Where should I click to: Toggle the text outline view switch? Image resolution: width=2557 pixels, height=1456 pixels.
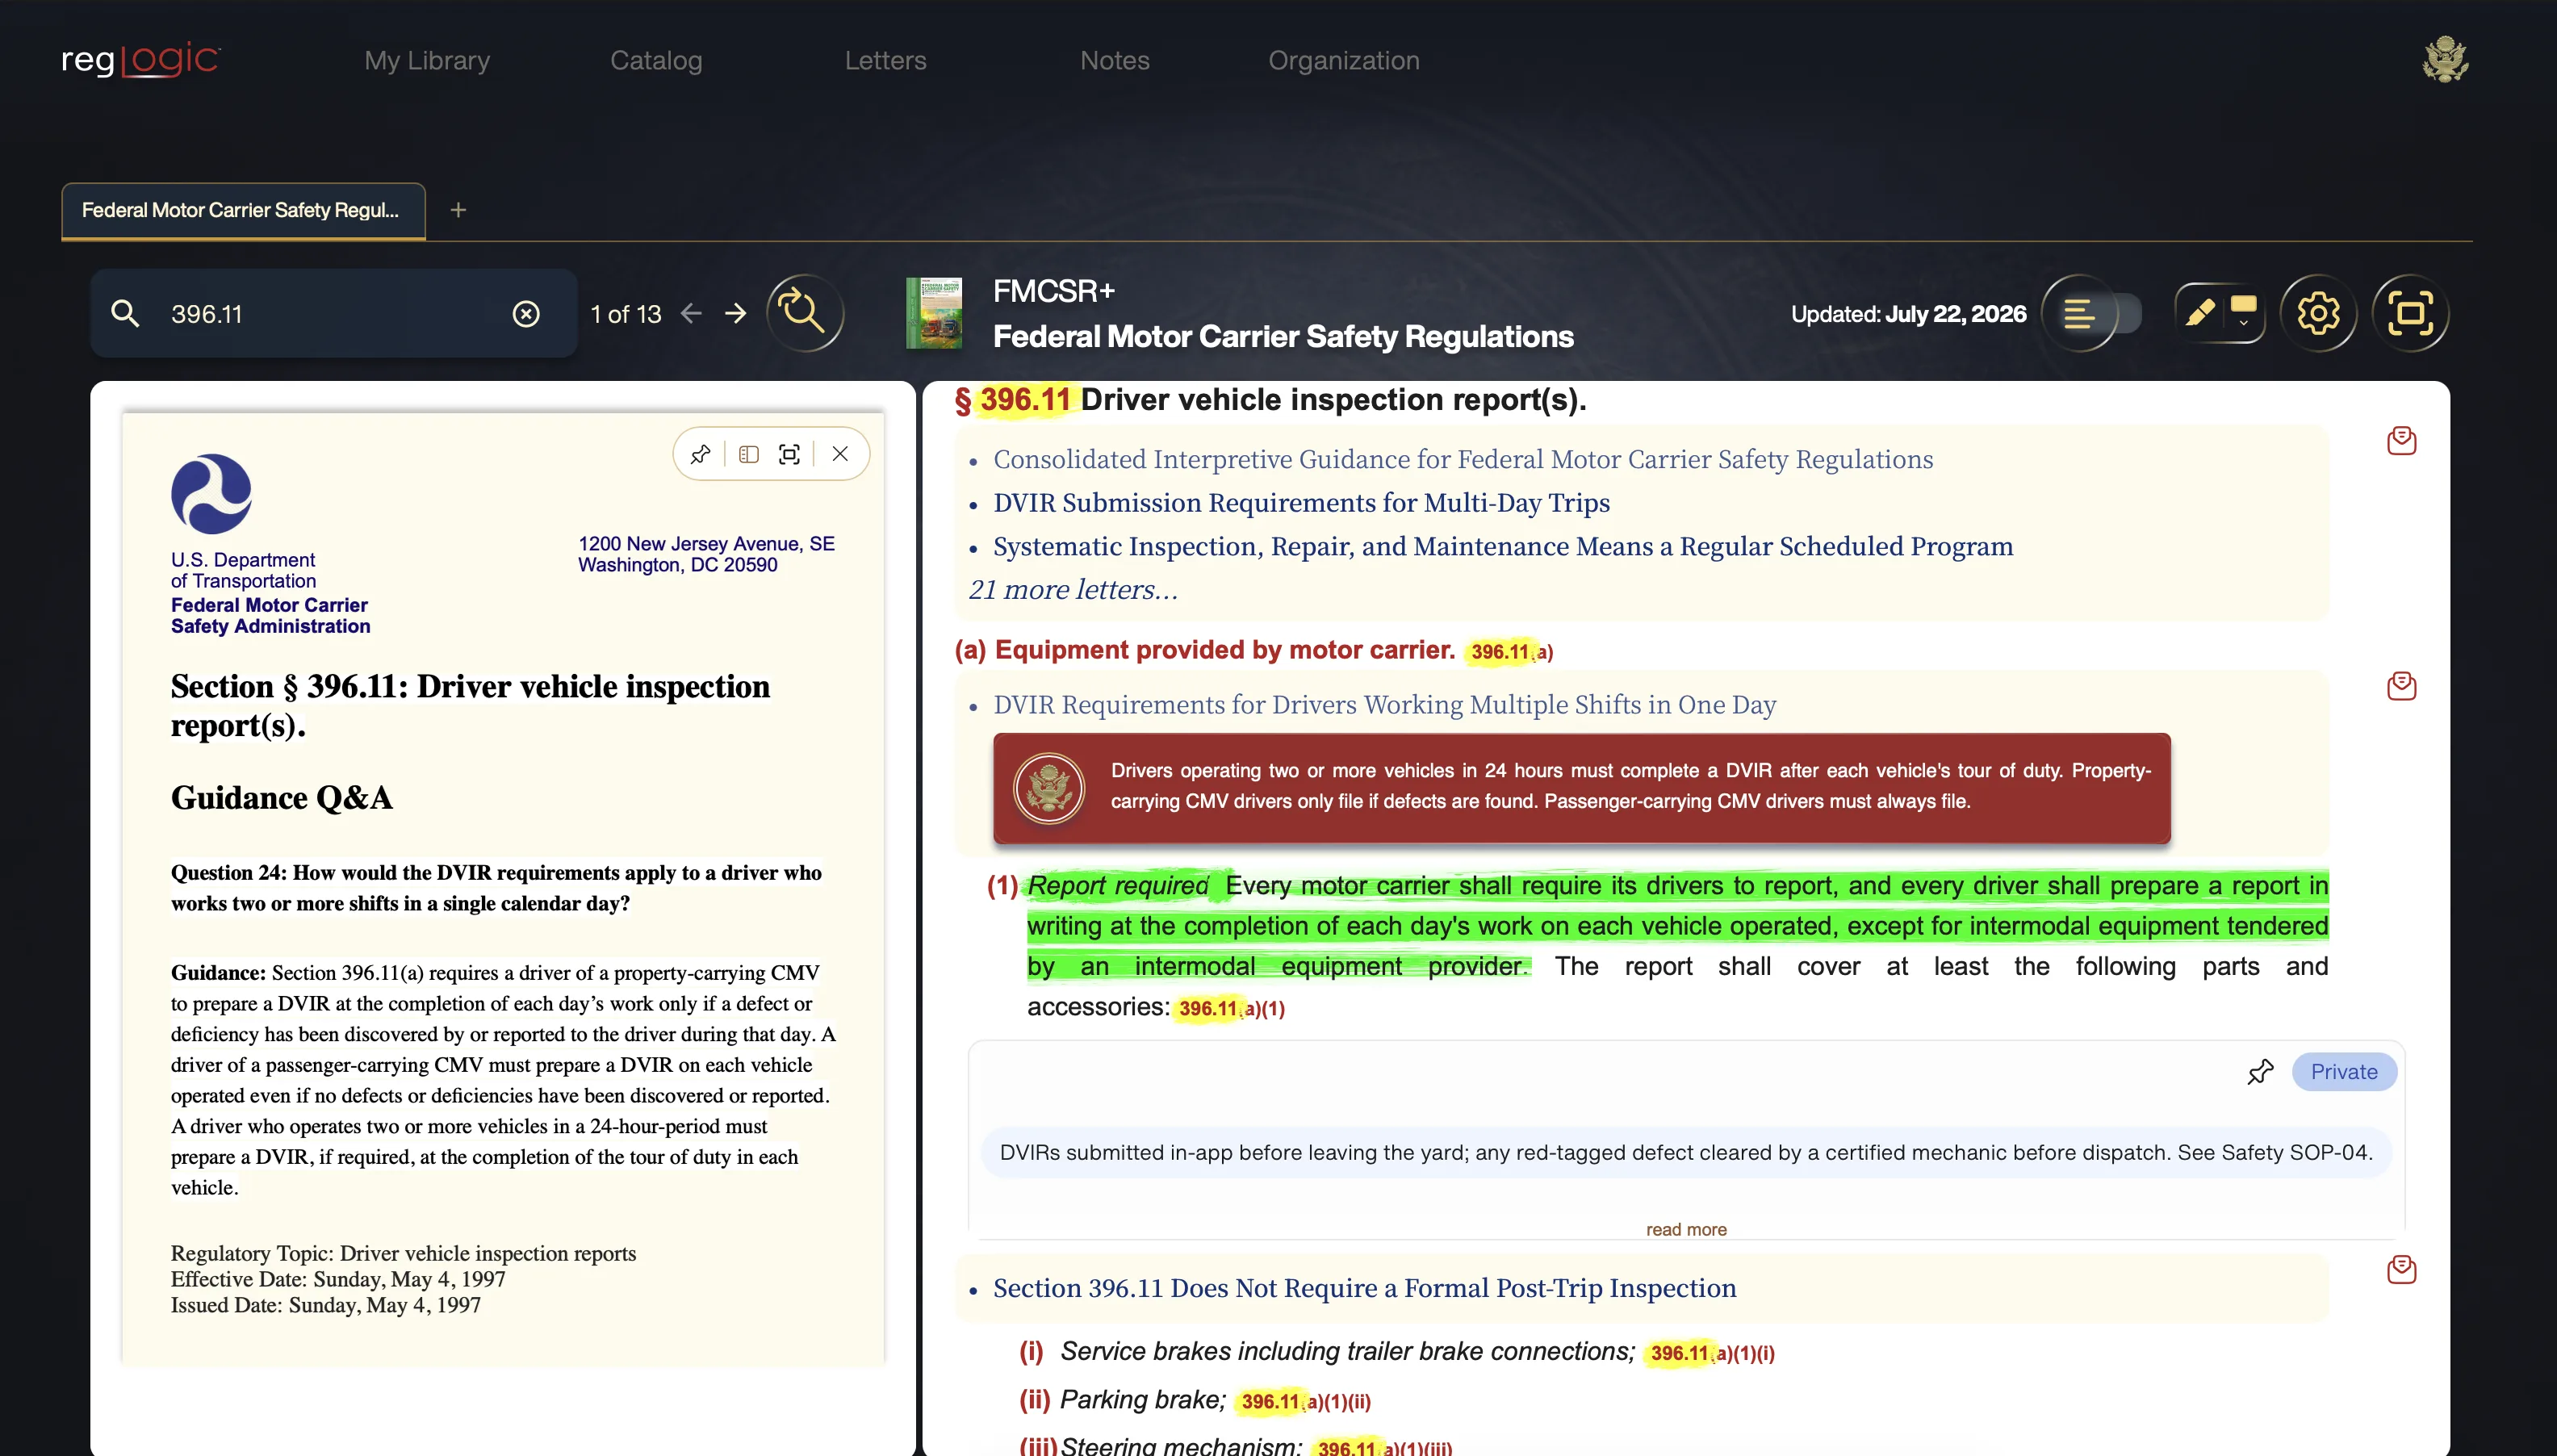pyautogui.click(x=2091, y=313)
